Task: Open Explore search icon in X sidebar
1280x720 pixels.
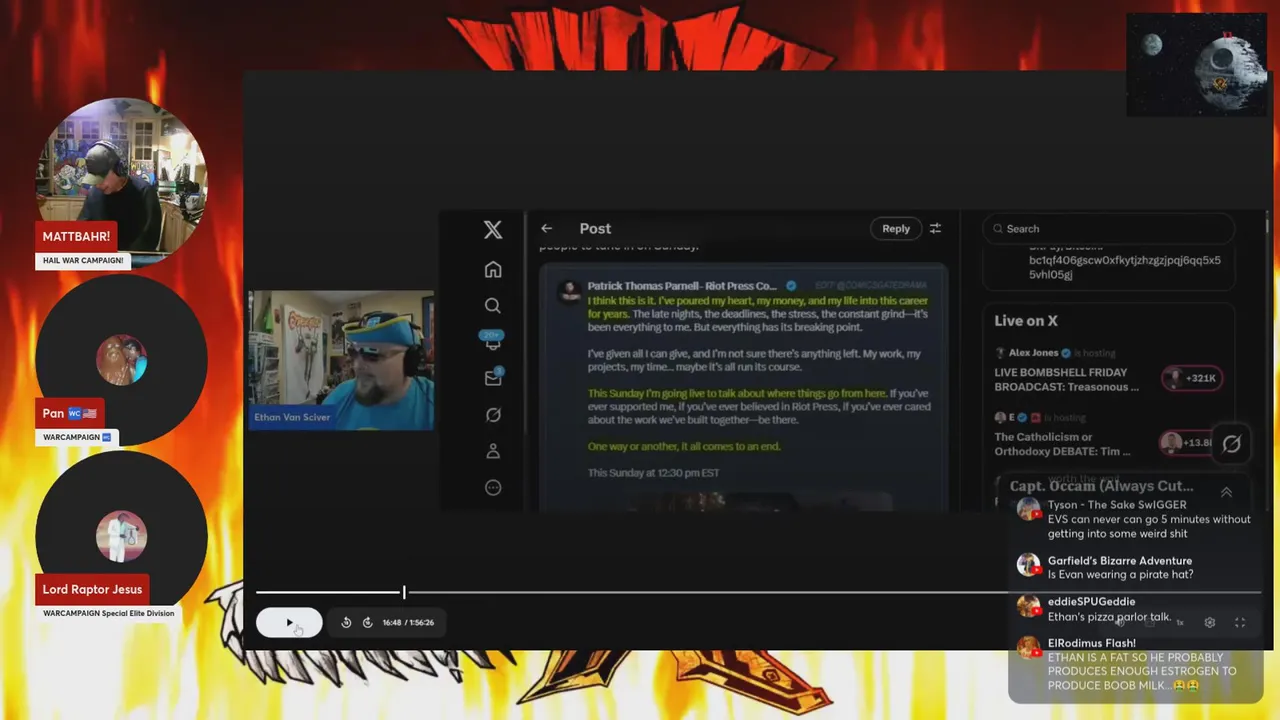Action: point(493,306)
